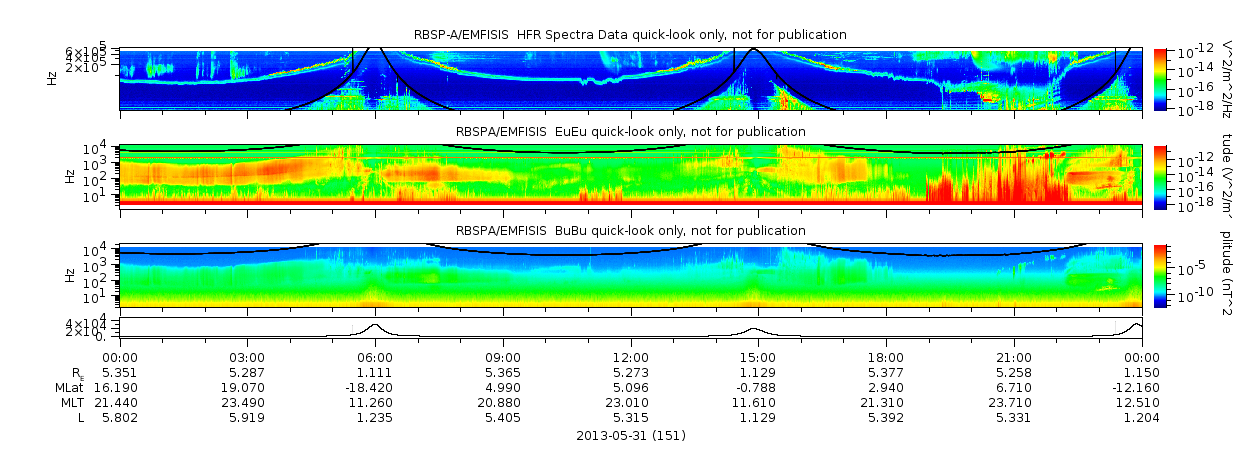
Task: Click the 15:00 peak in the line plot
Action: (x=754, y=331)
